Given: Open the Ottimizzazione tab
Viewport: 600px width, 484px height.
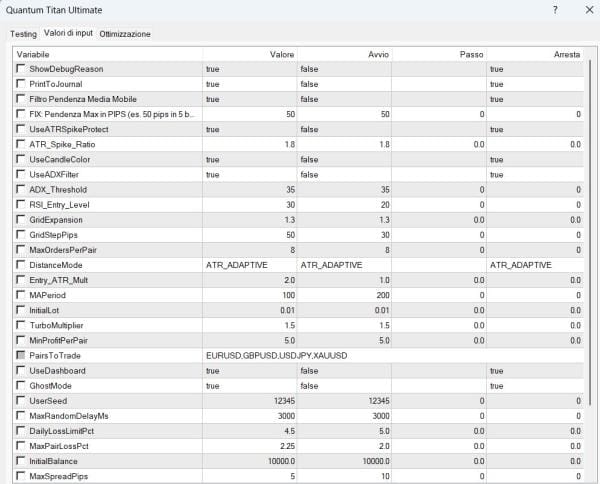Looking at the screenshot, I should 125,34.
